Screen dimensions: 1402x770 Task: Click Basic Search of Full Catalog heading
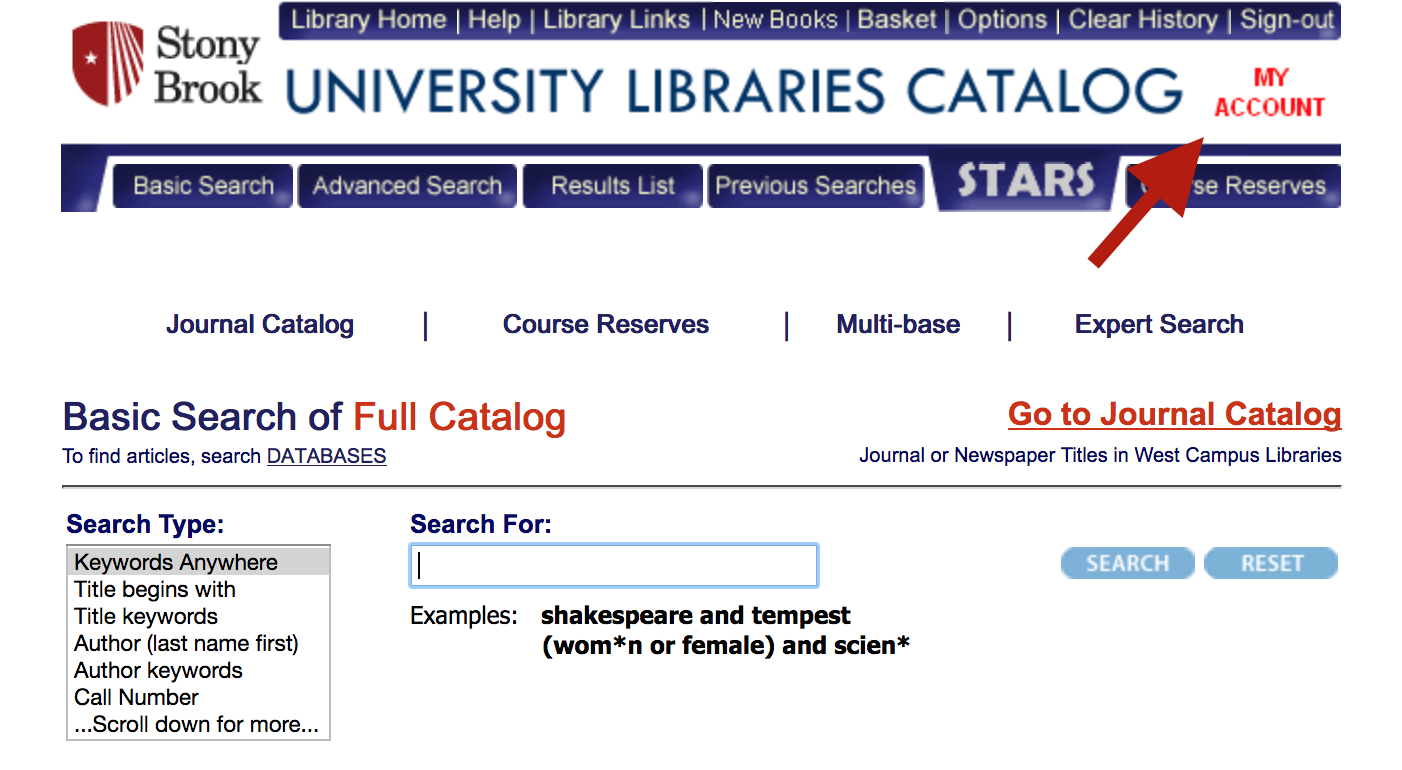click(x=314, y=417)
